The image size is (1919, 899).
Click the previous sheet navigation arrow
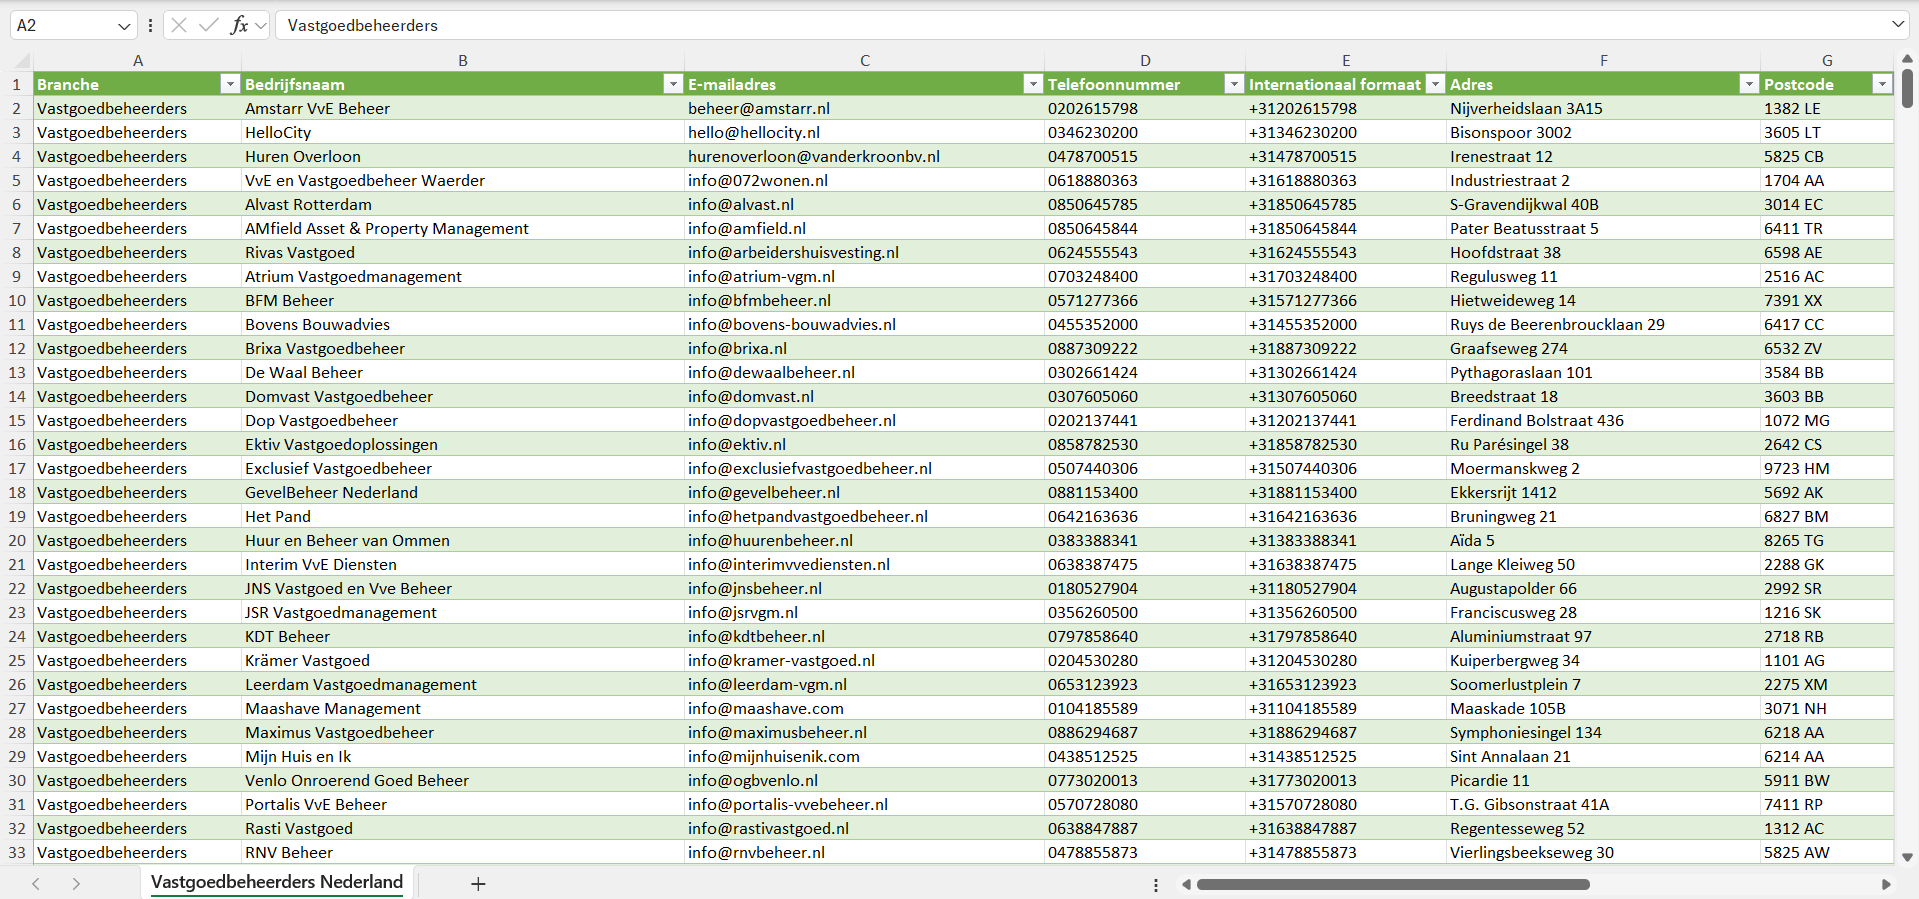click(x=36, y=884)
